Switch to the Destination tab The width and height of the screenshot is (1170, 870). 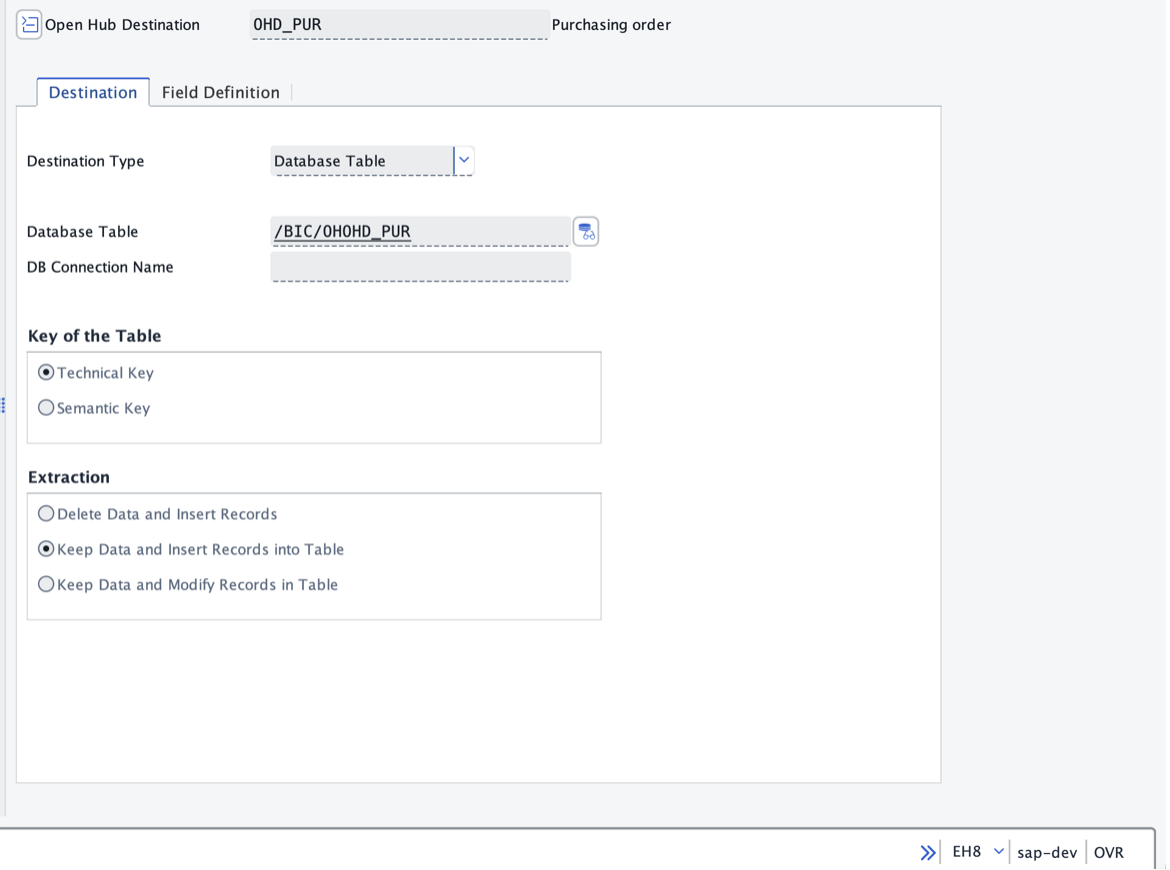tap(93, 93)
